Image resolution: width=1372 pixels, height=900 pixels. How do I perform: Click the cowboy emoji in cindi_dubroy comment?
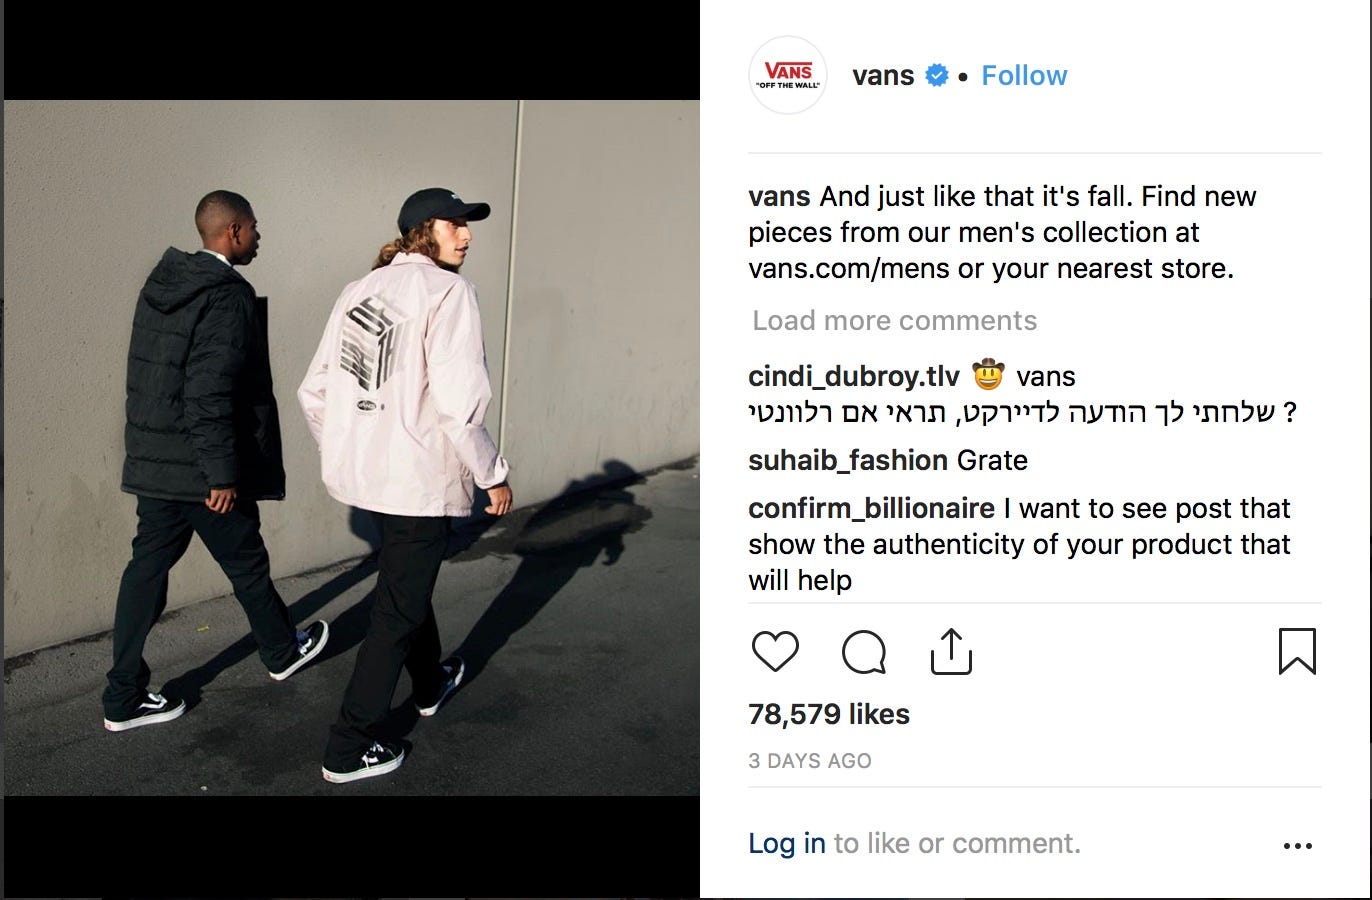pos(988,375)
